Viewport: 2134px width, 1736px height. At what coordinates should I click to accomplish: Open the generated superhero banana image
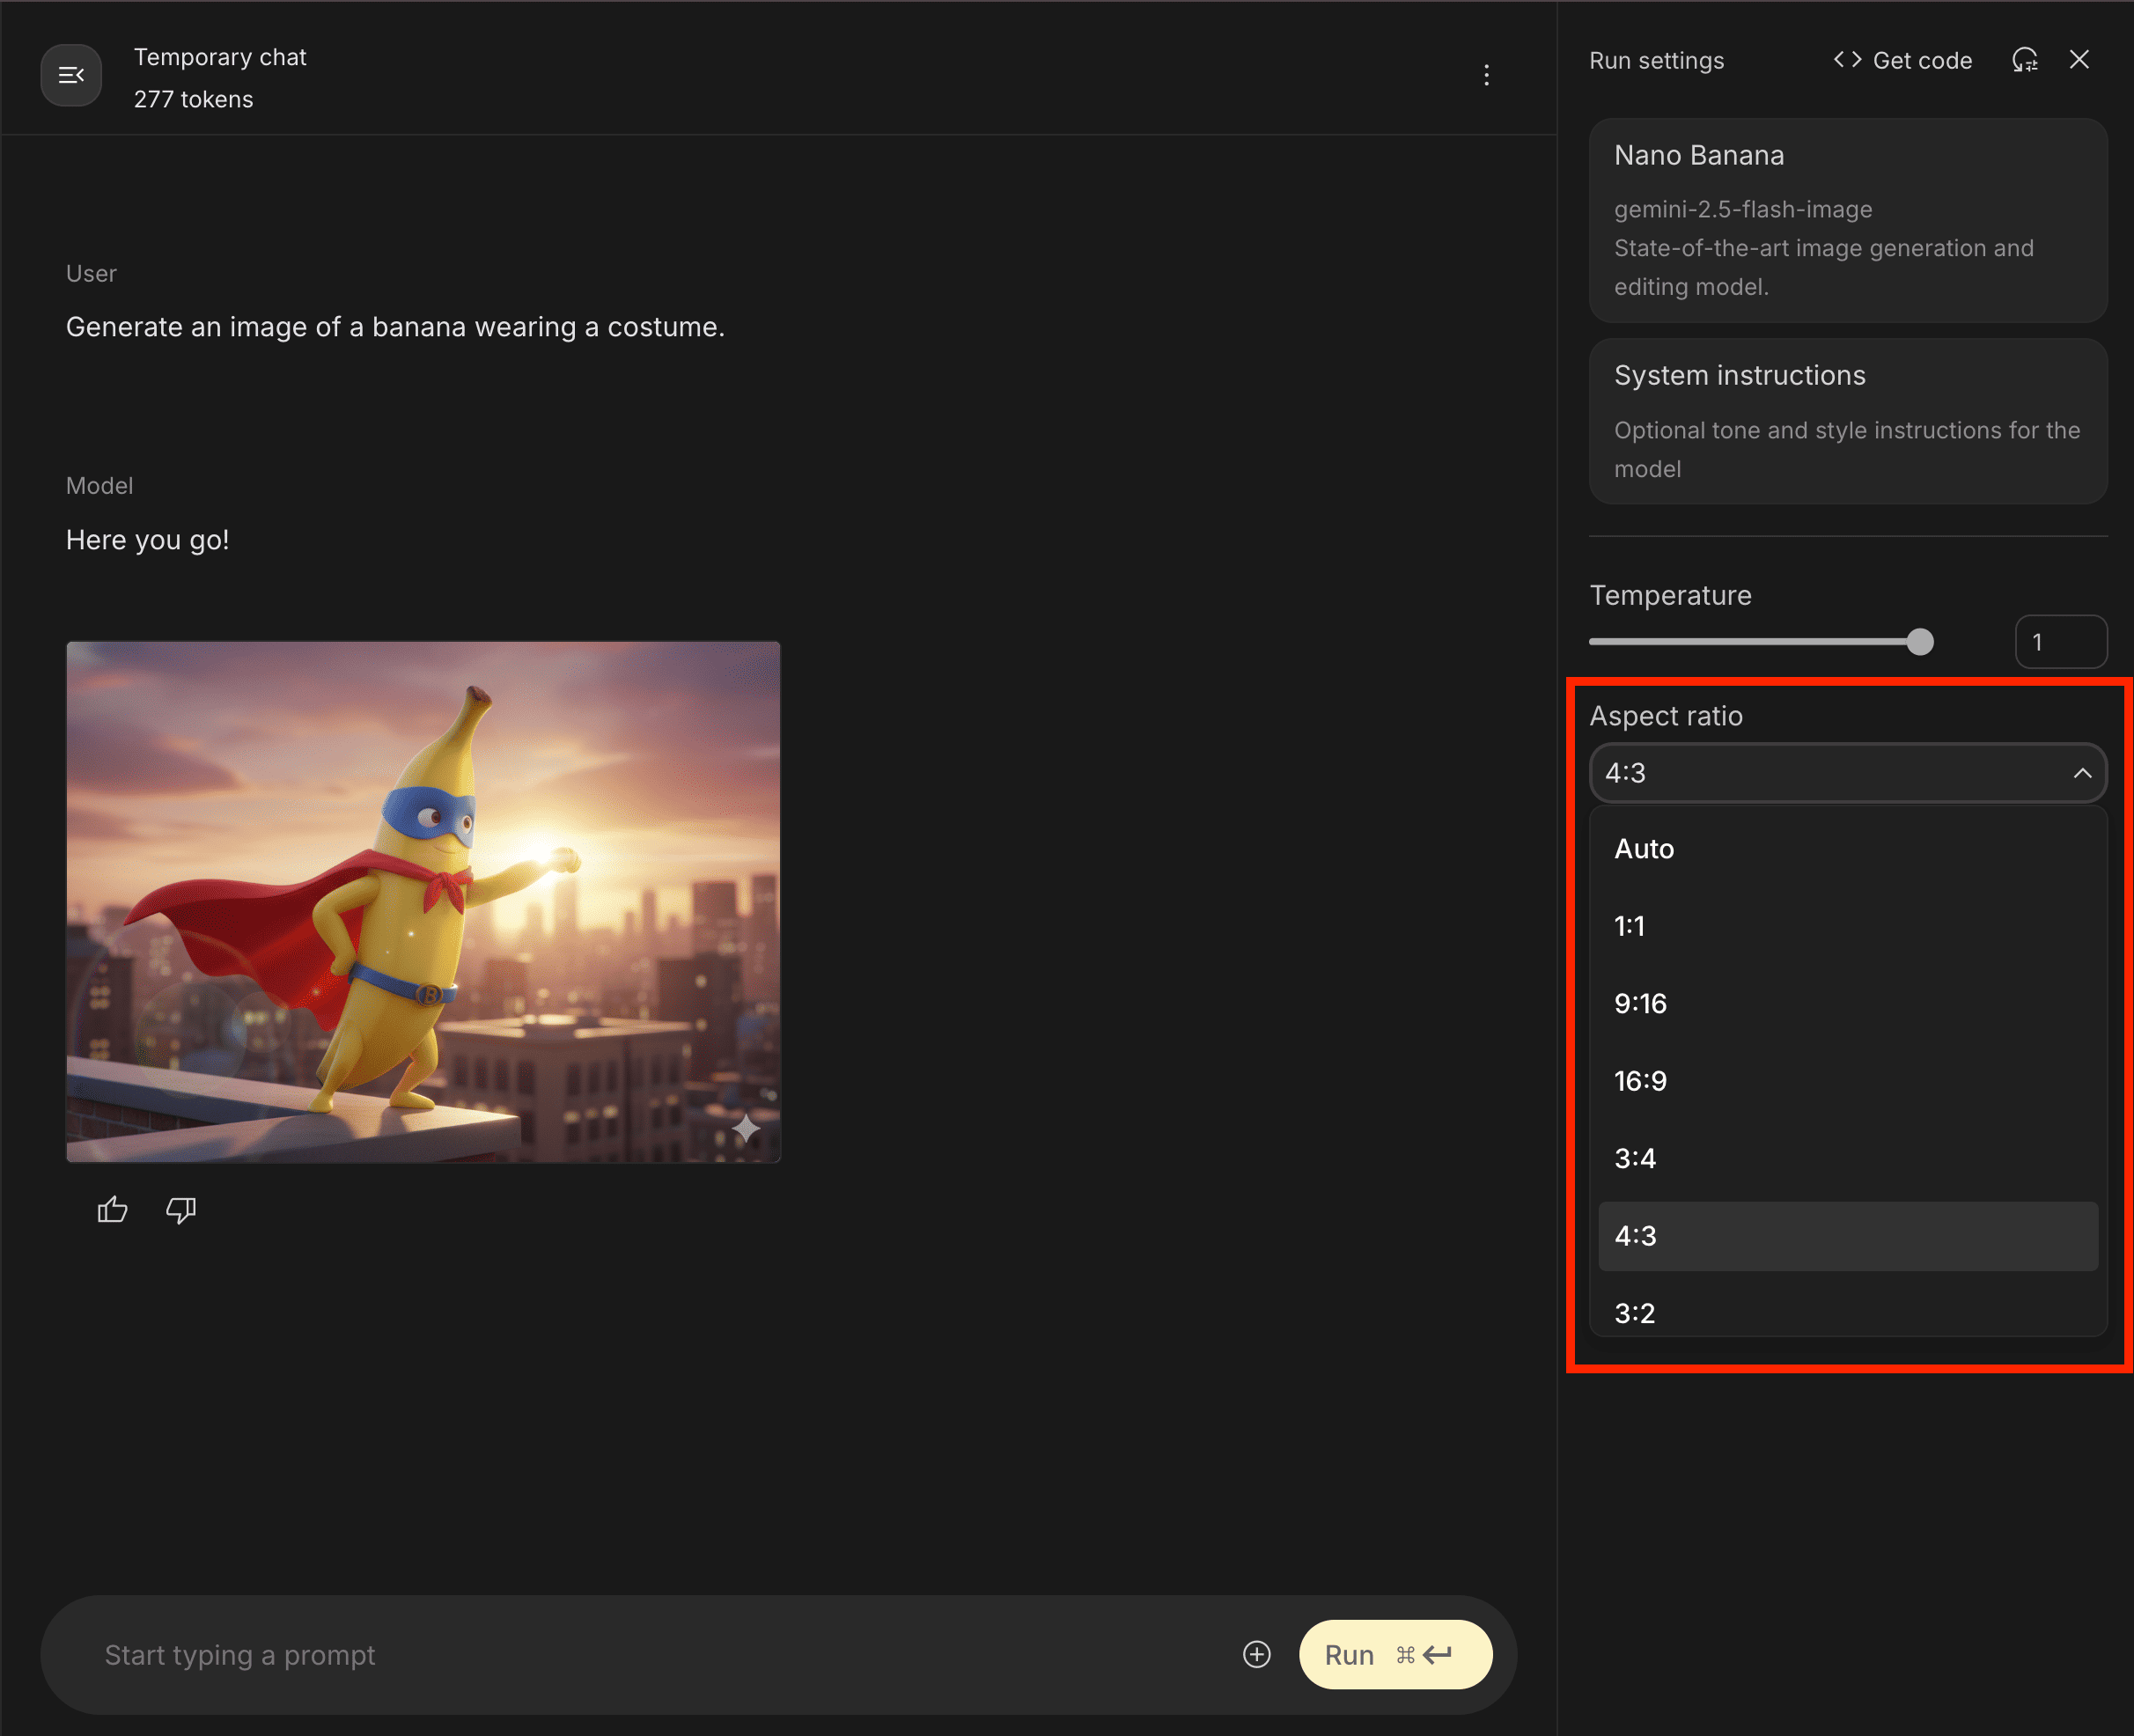423,901
